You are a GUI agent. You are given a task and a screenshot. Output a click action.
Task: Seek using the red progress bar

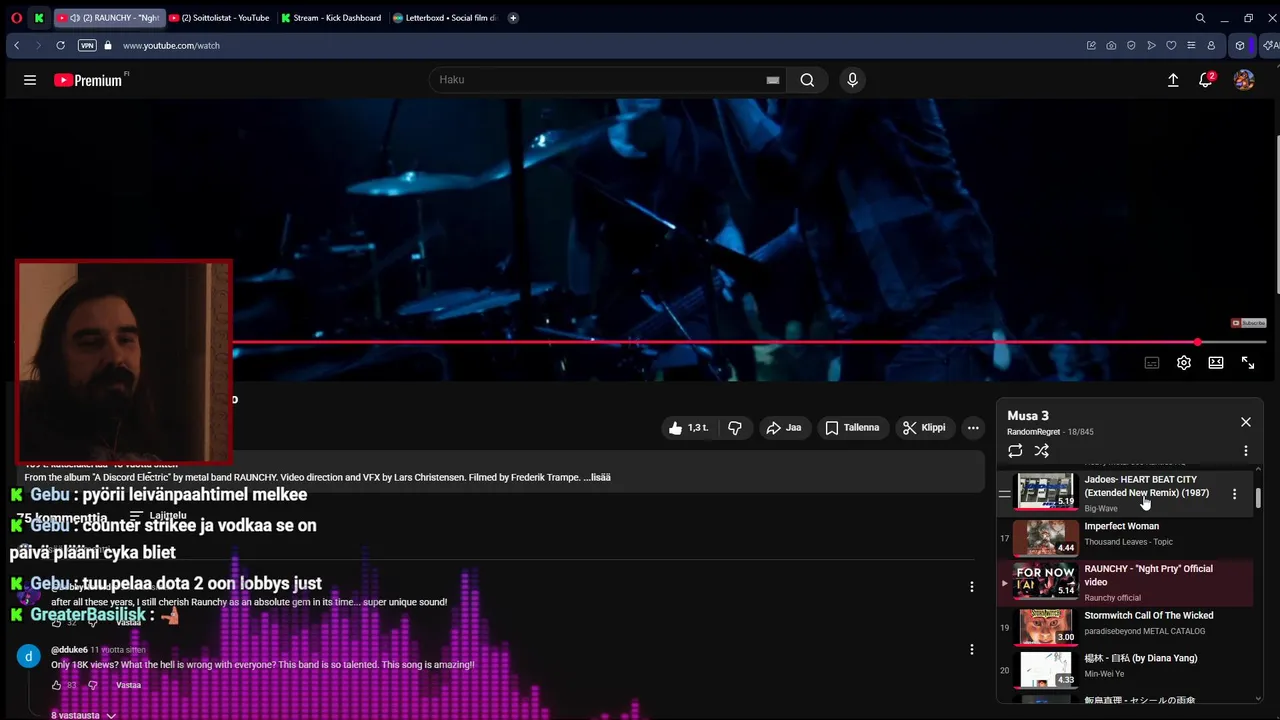click(749, 342)
